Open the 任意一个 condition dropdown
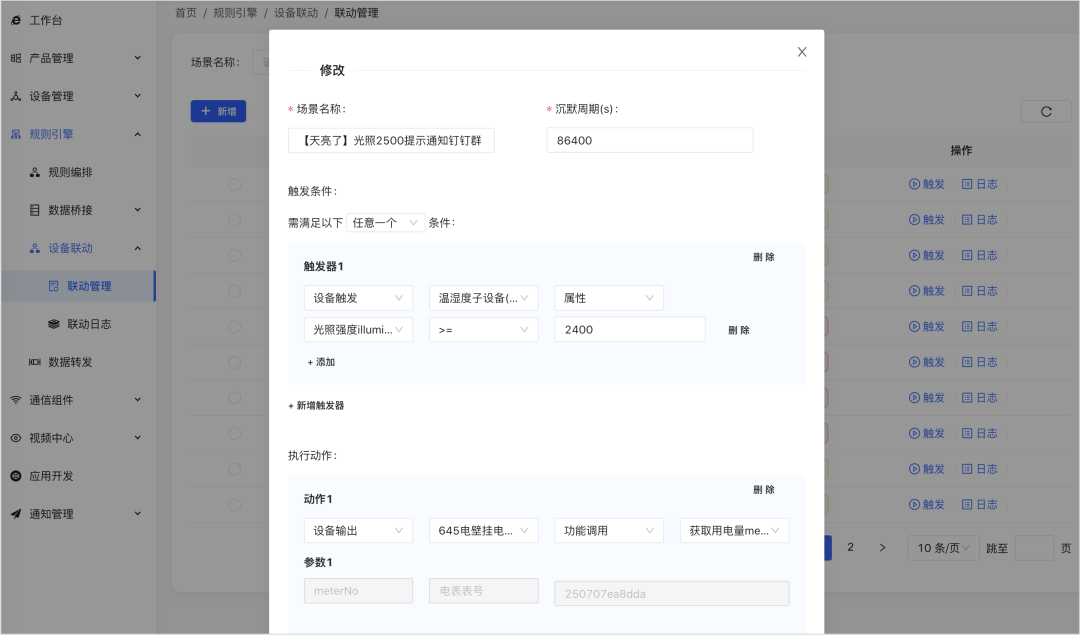 [385, 222]
